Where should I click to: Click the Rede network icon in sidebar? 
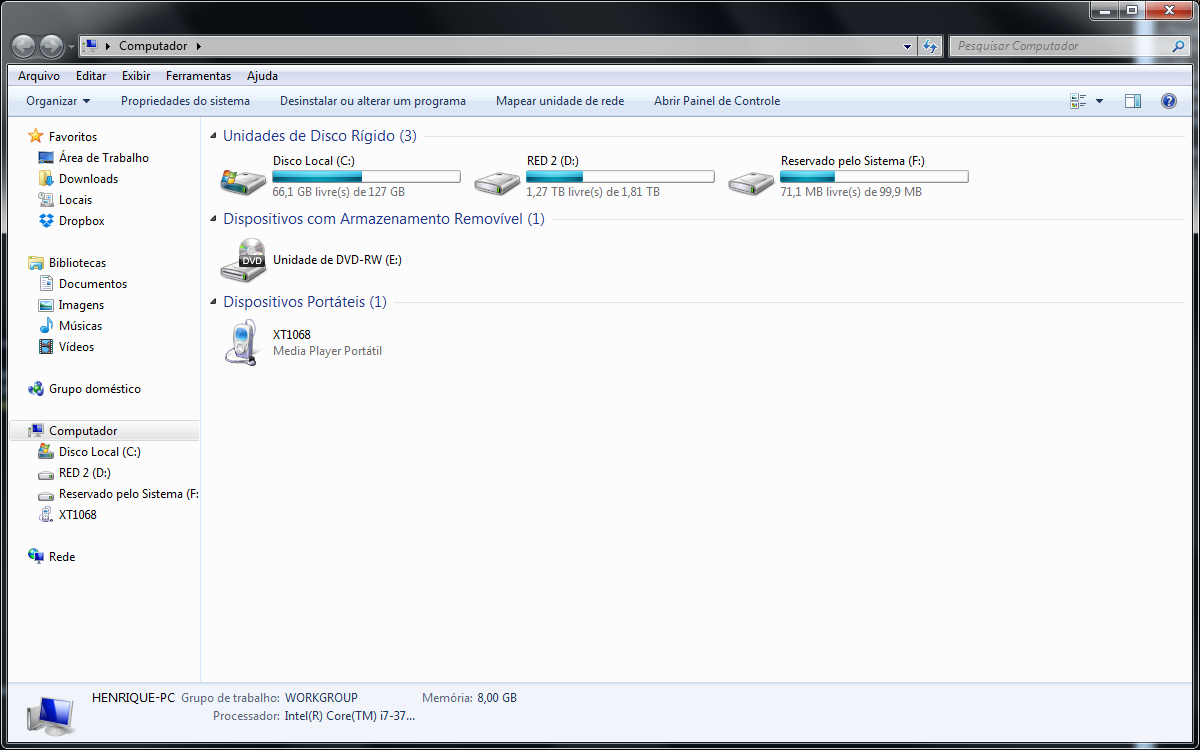[x=36, y=557]
